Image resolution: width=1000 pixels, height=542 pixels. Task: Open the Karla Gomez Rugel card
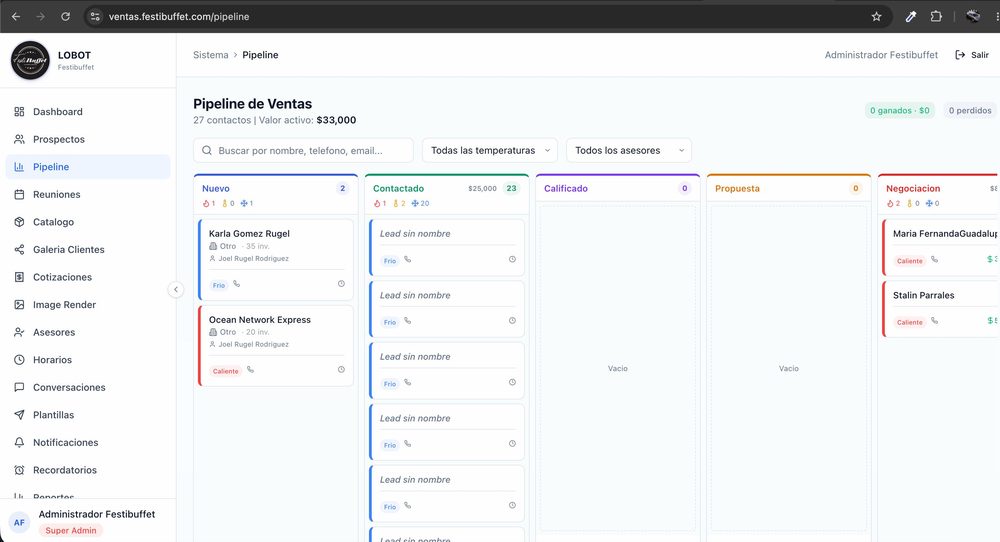(276, 260)
